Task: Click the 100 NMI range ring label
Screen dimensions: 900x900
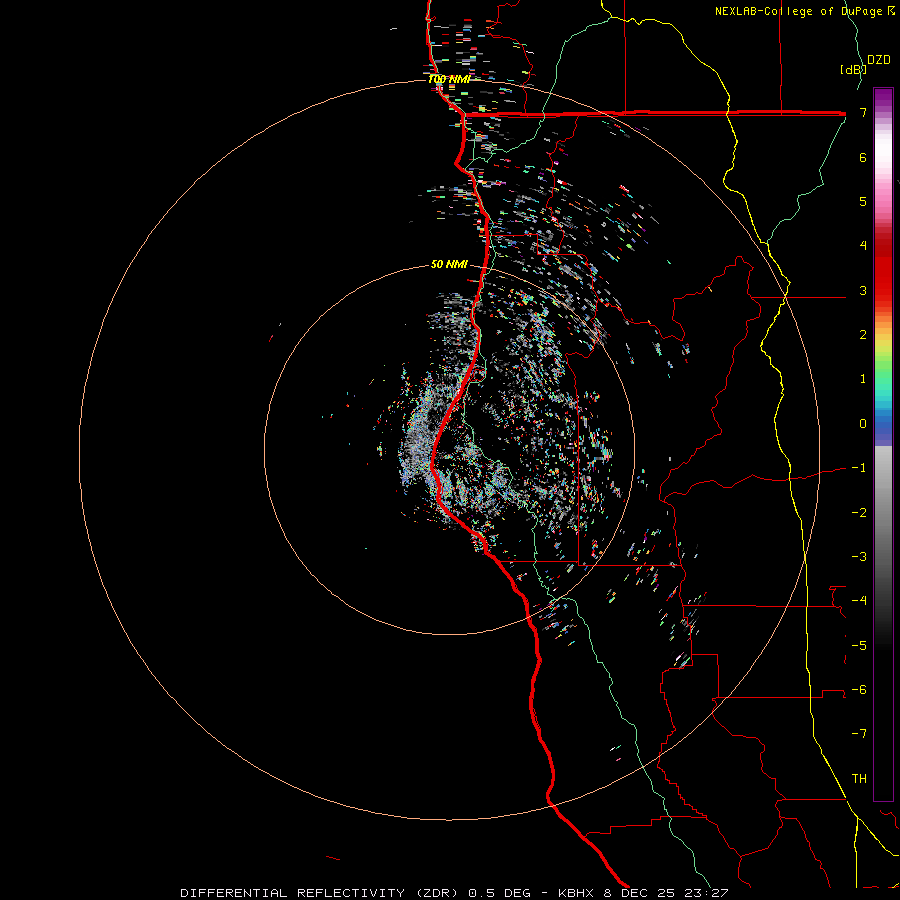Action: pyautogui.click(x=449, y=79)
